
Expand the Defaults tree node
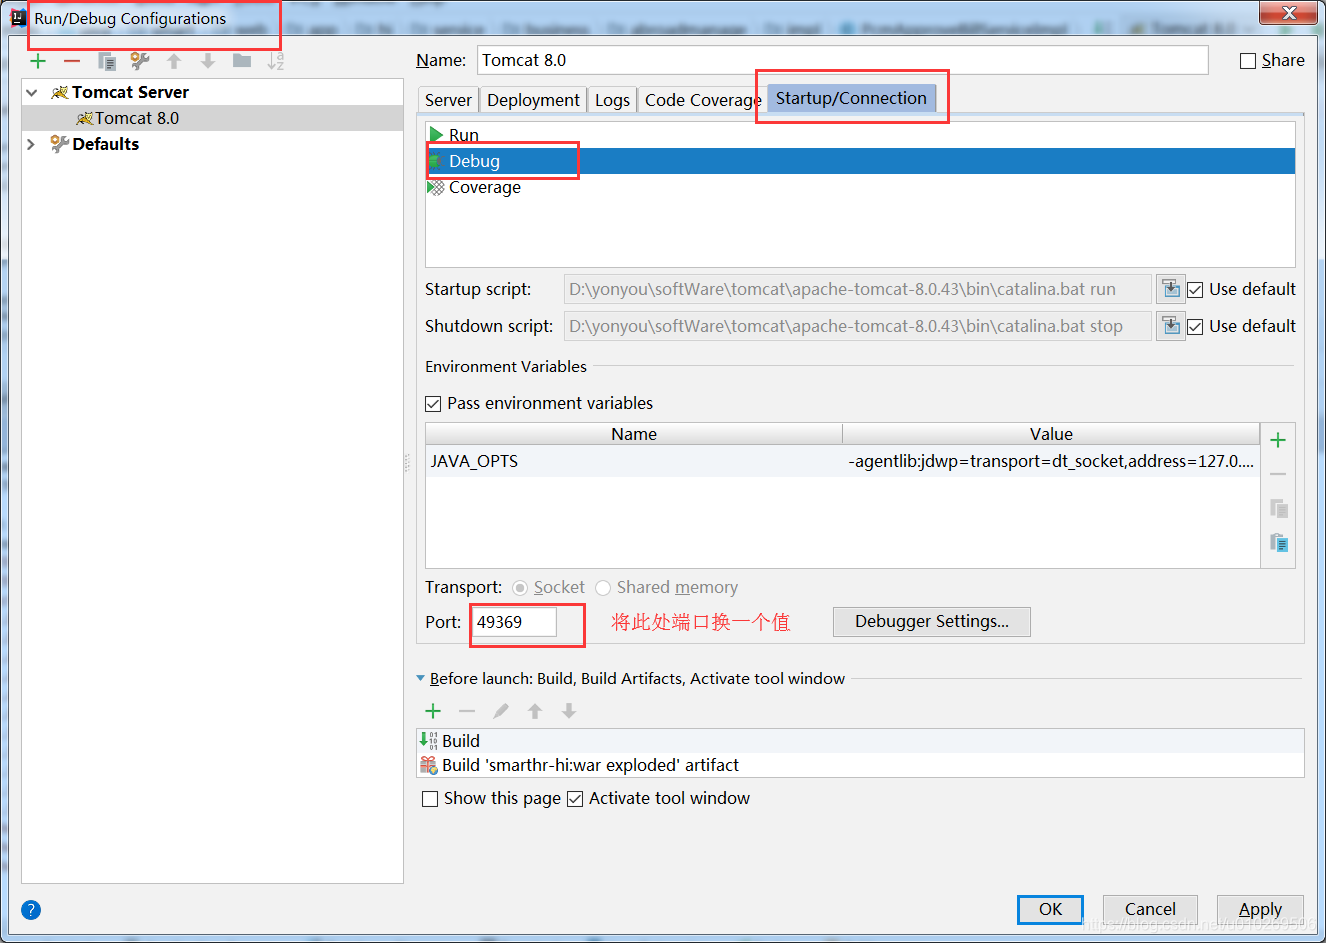click(x=32, y=144)
